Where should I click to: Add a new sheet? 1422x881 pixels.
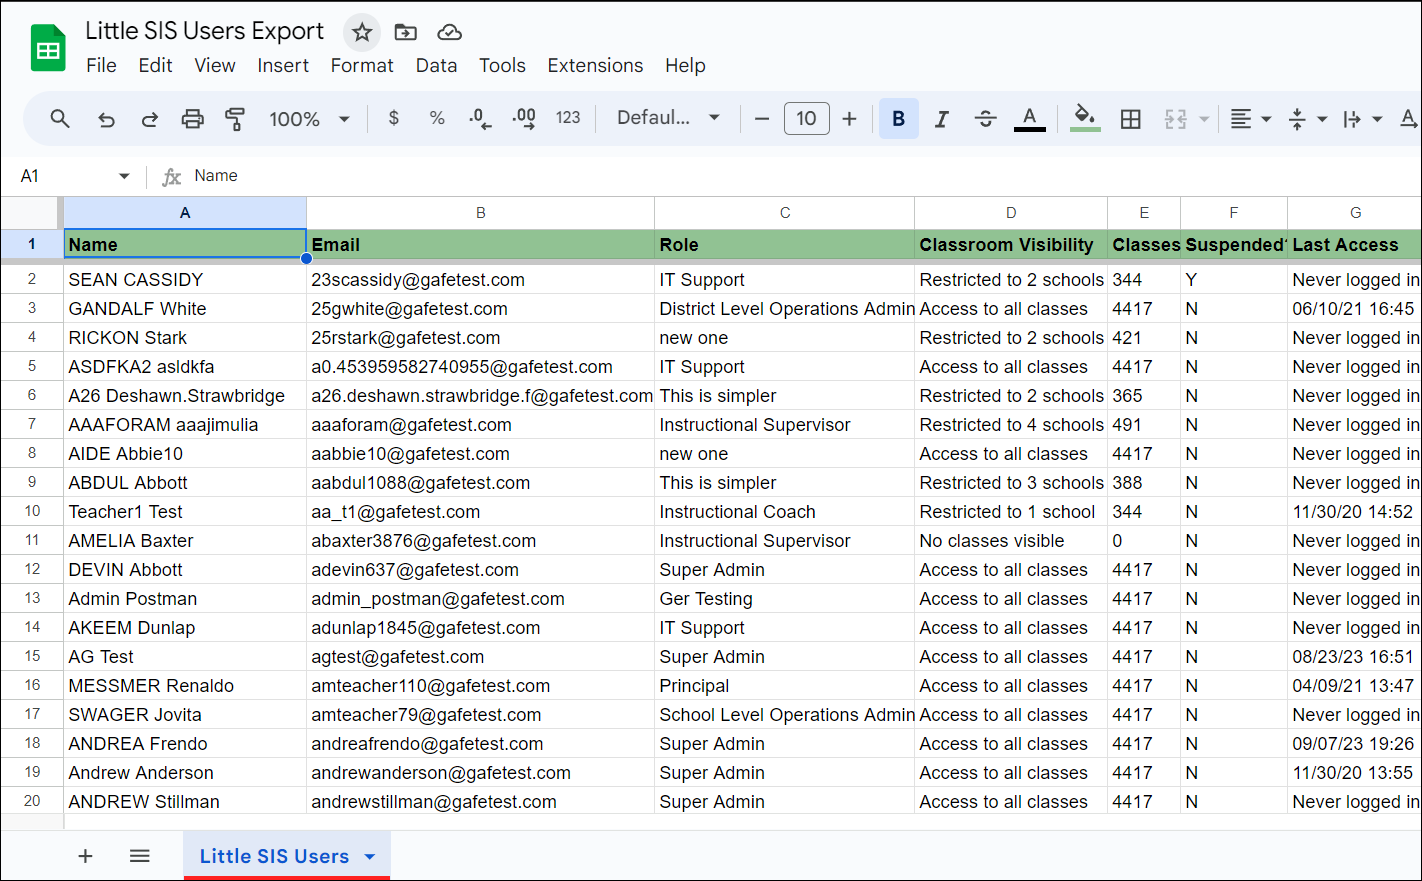[85, 855]
